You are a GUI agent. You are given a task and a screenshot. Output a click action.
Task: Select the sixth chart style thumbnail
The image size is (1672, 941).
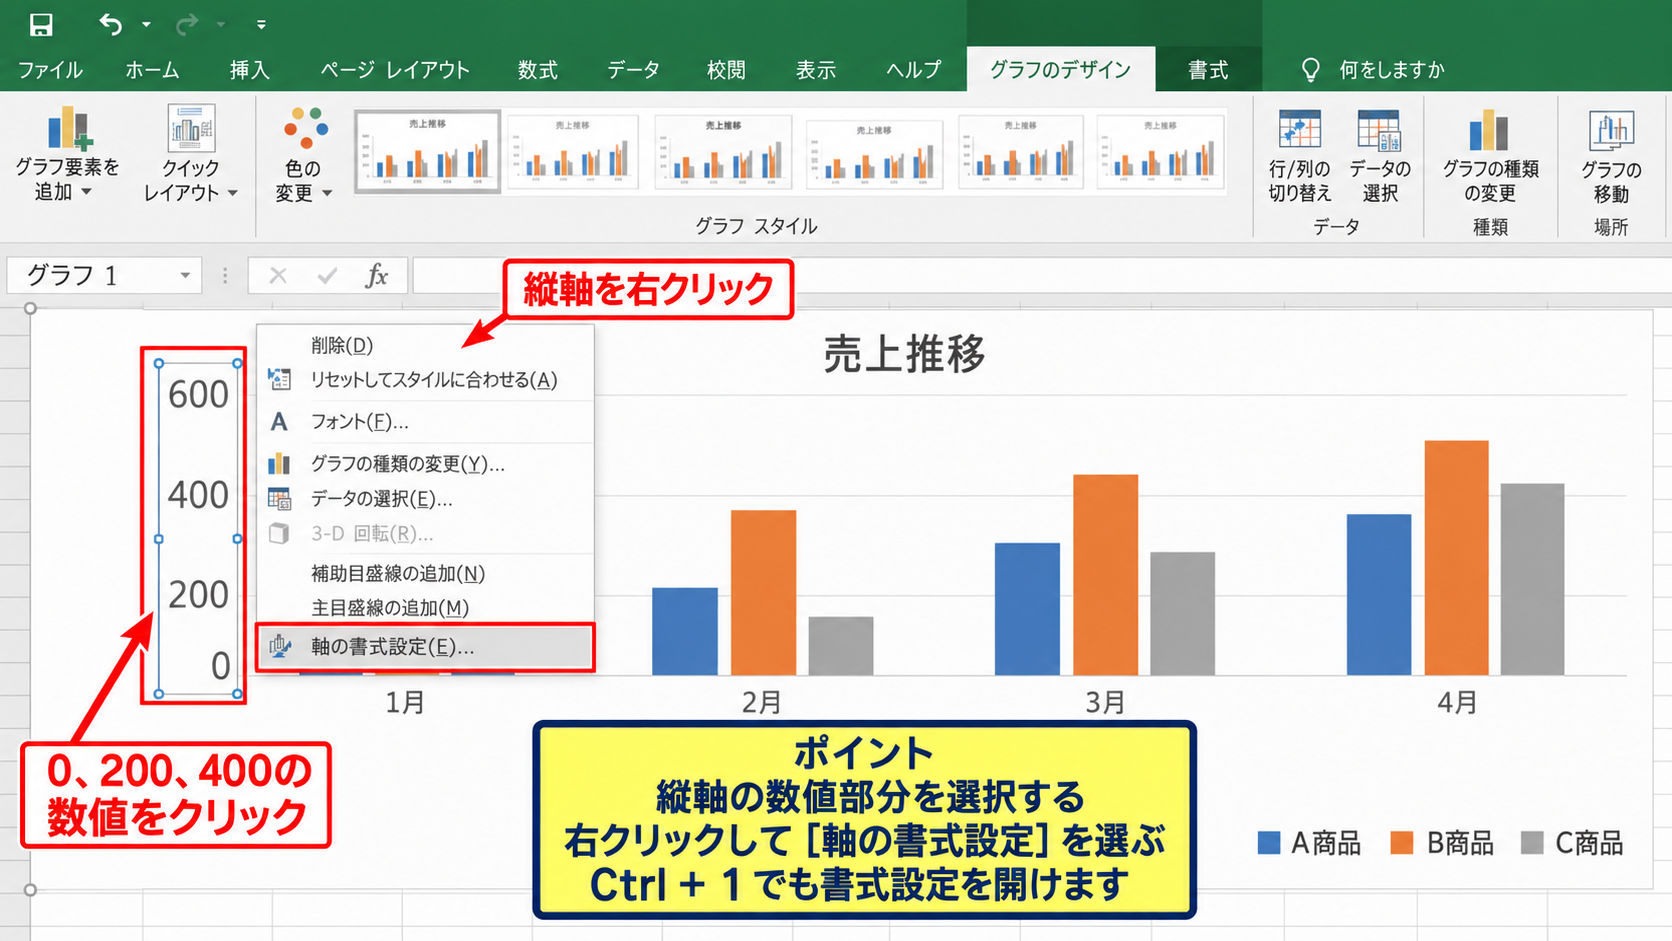(1160, 151)
